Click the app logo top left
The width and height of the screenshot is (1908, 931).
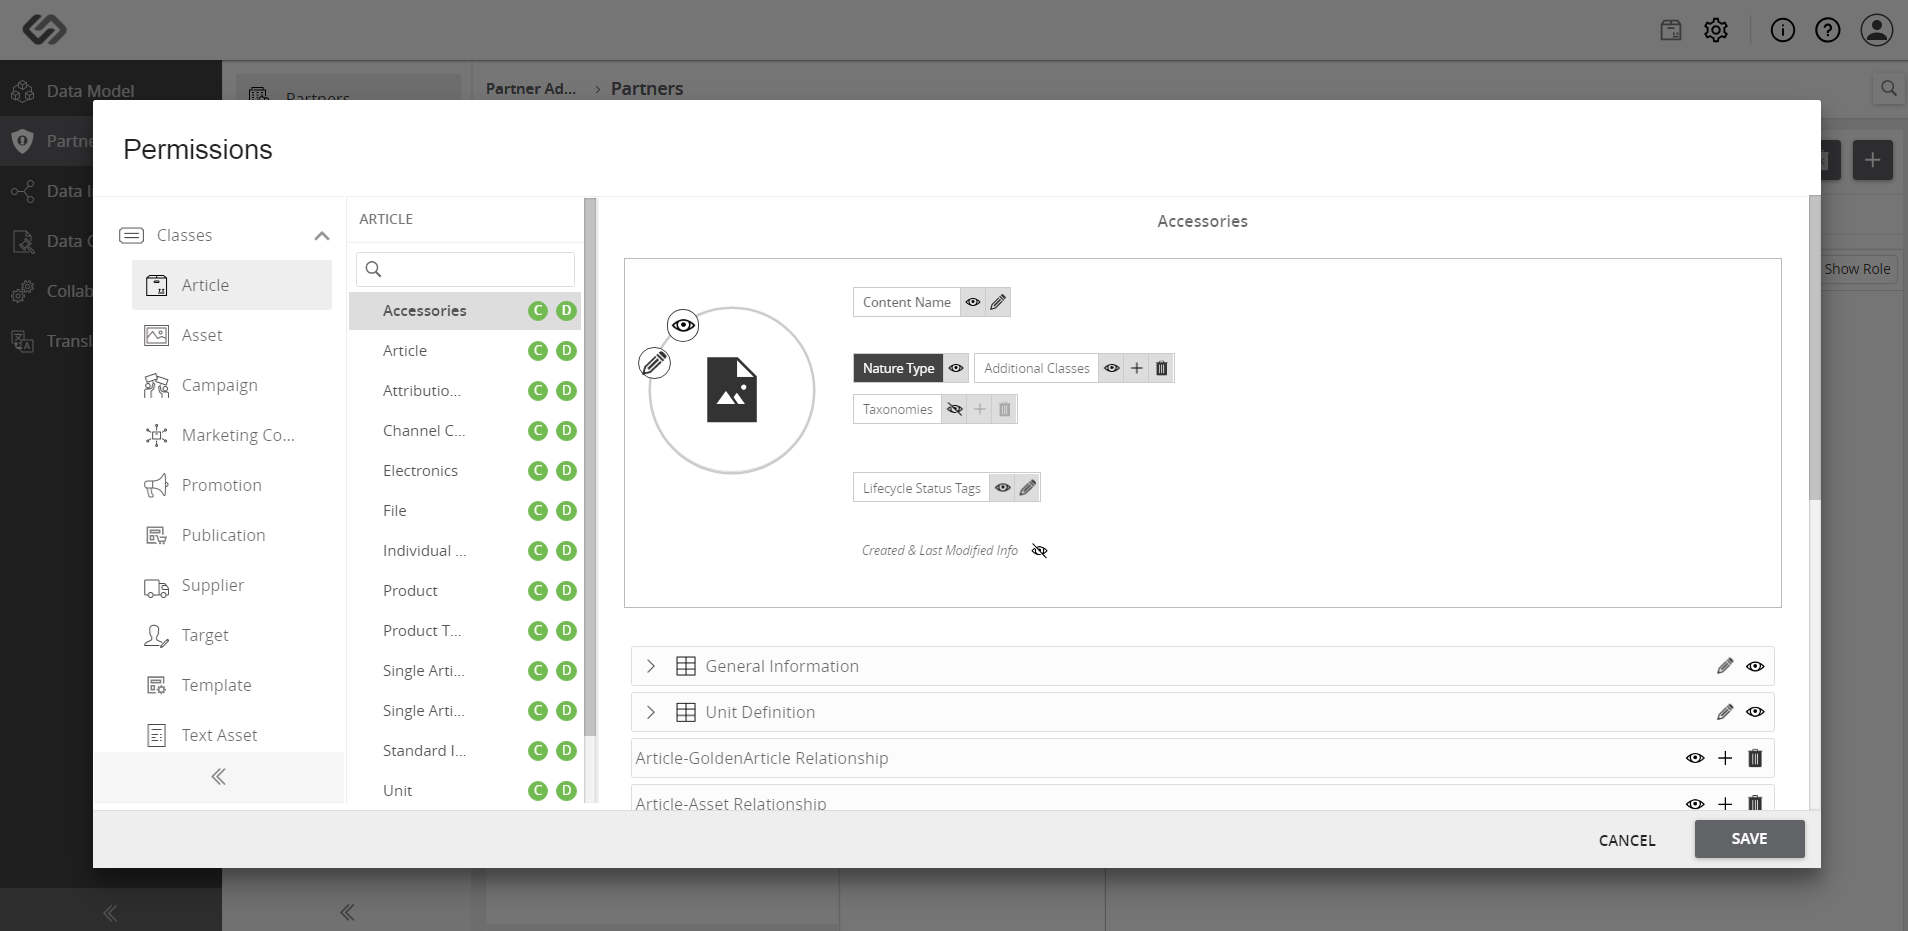pyautogui.click(x=45, y=29)
